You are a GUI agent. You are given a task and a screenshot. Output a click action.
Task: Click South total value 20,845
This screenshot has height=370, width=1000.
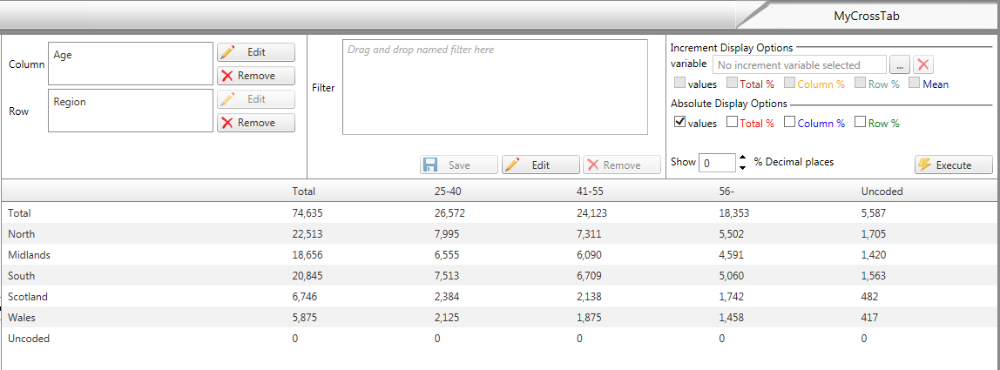[x=307, y=276]
